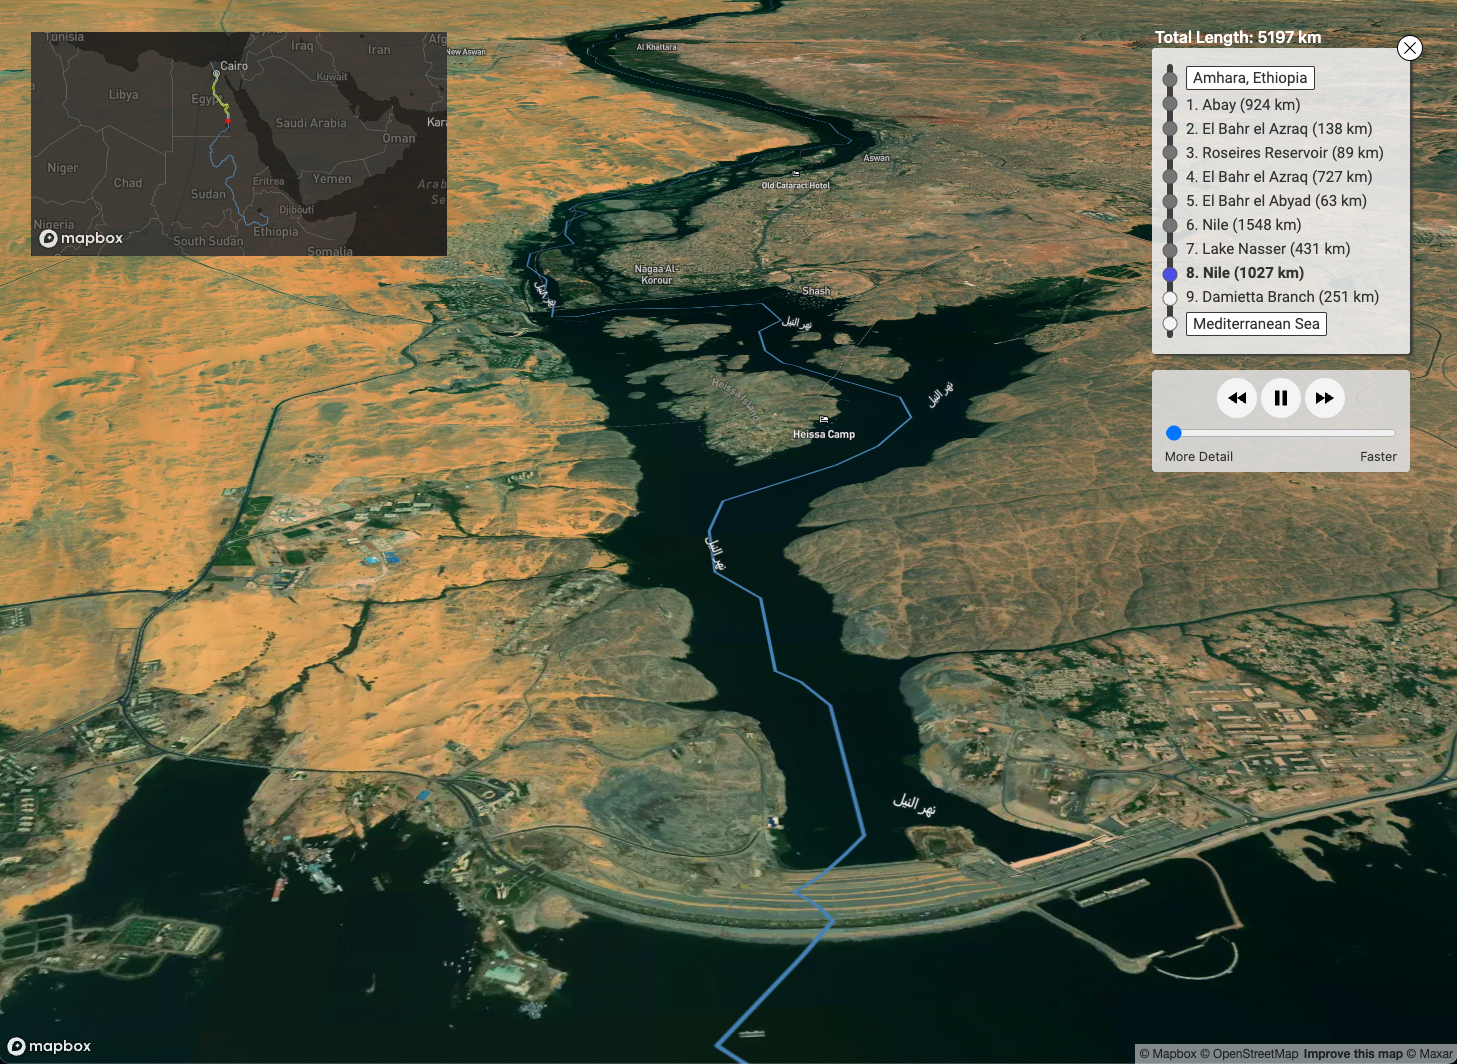Select El Bahr el Abyad (63 km)
1457x1064 pixels.
1275,201
